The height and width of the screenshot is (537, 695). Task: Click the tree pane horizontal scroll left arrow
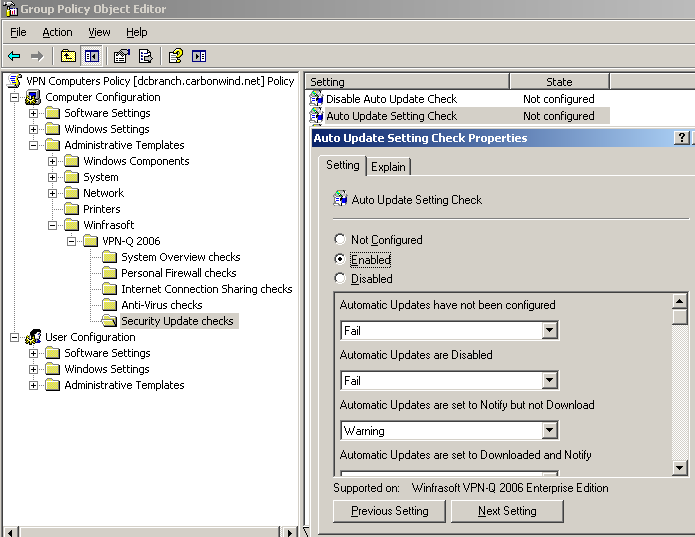click(11, 532)
